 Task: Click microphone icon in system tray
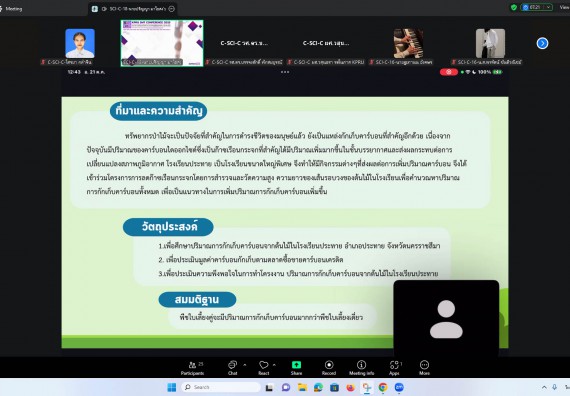(555, 388)
